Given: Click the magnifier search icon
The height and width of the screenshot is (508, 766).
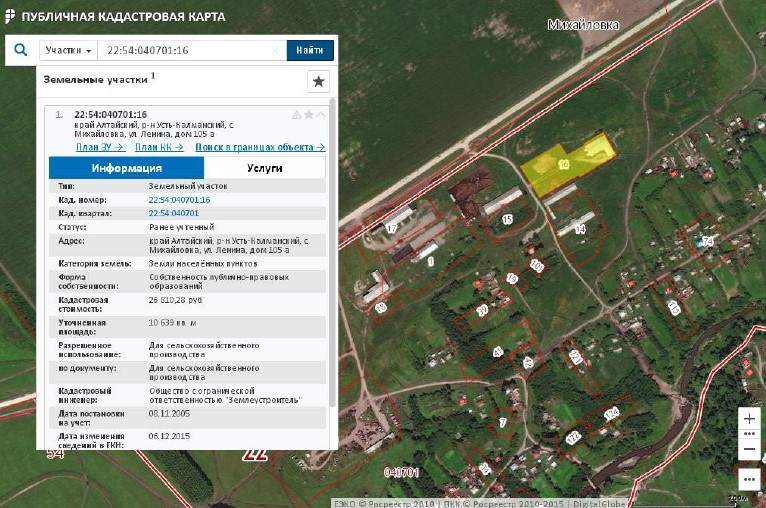Looking at the screenshot, I should click(20, 50).
